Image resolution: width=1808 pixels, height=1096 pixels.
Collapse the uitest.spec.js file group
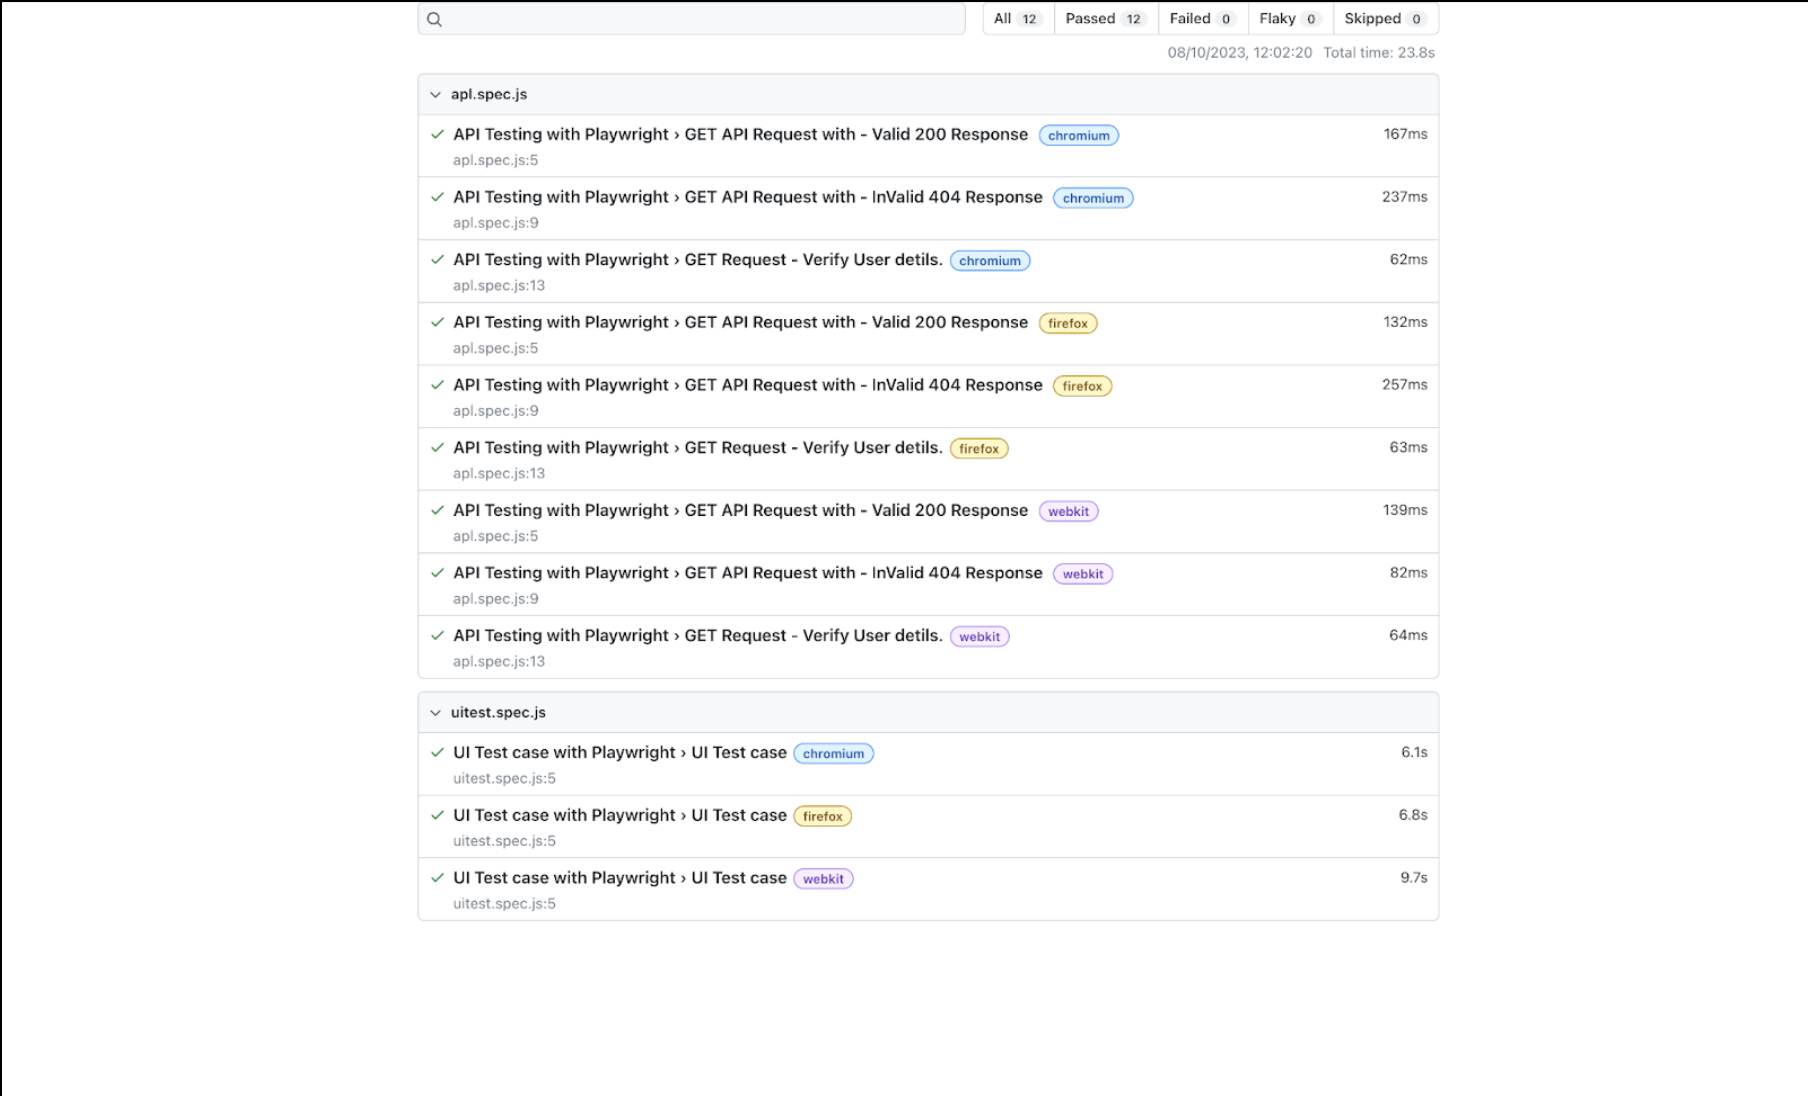coord(435,713)
